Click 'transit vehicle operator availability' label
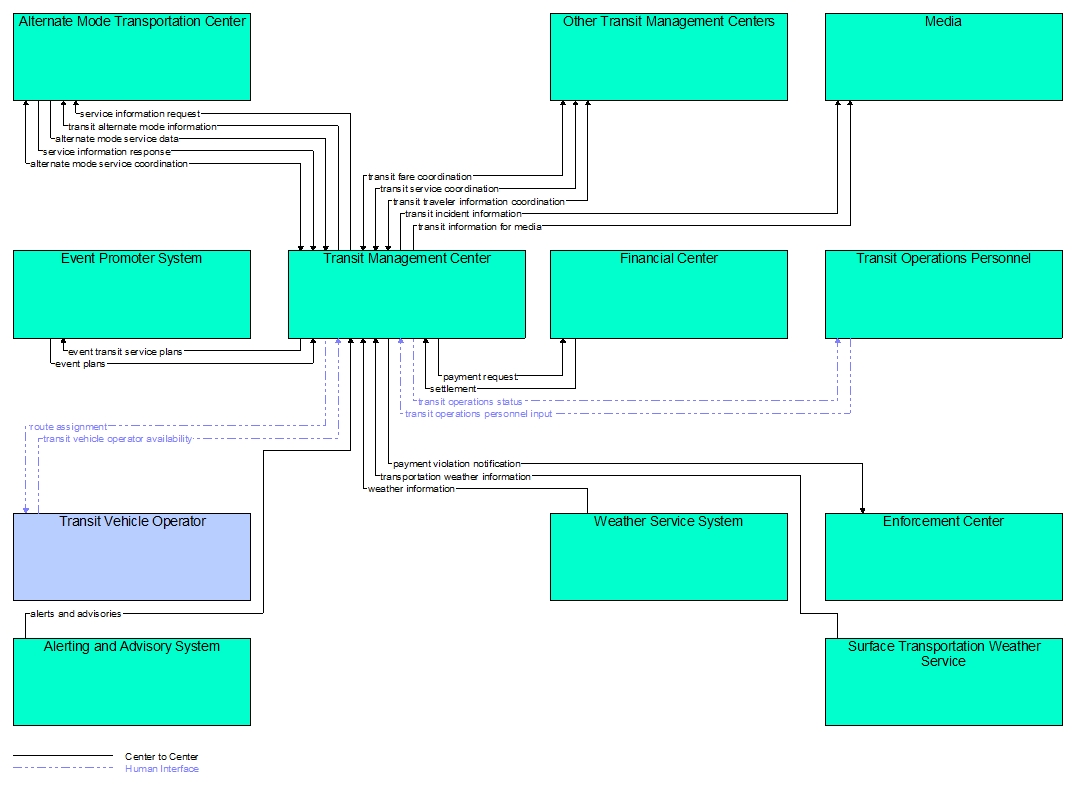 pos(118,439)
